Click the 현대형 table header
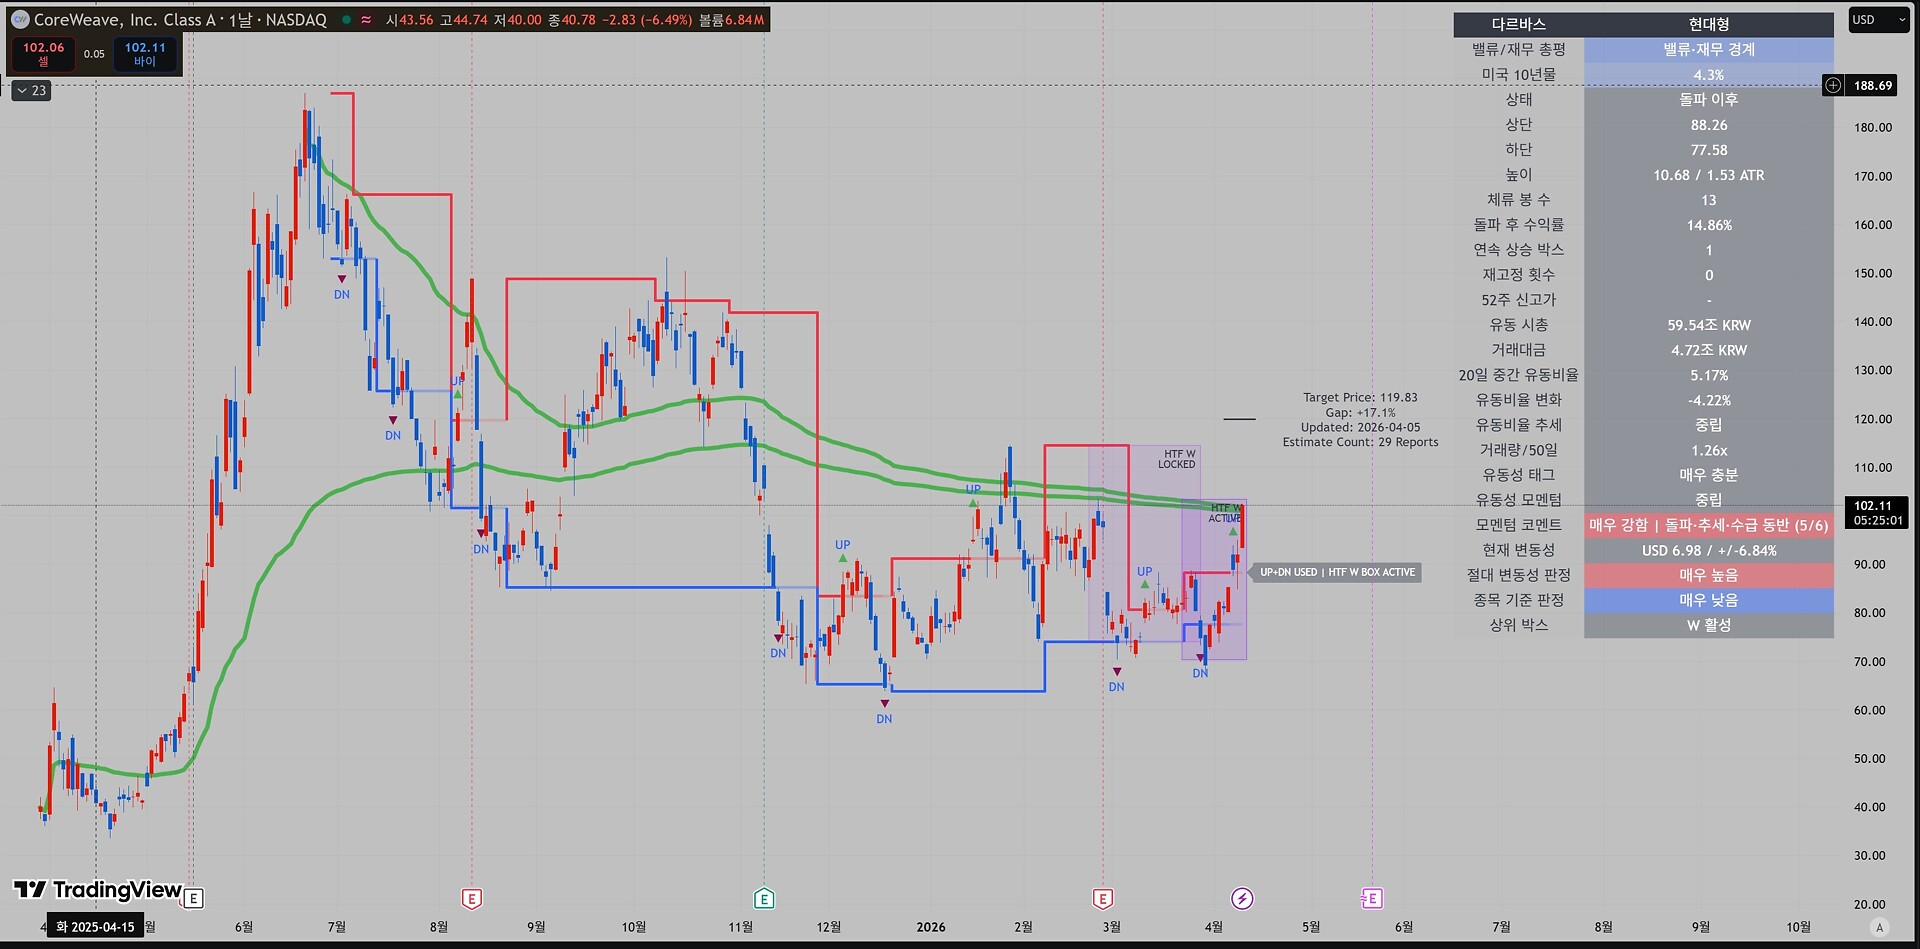The width and height of the screenshot is (1920, 949). click(1709, 24)
